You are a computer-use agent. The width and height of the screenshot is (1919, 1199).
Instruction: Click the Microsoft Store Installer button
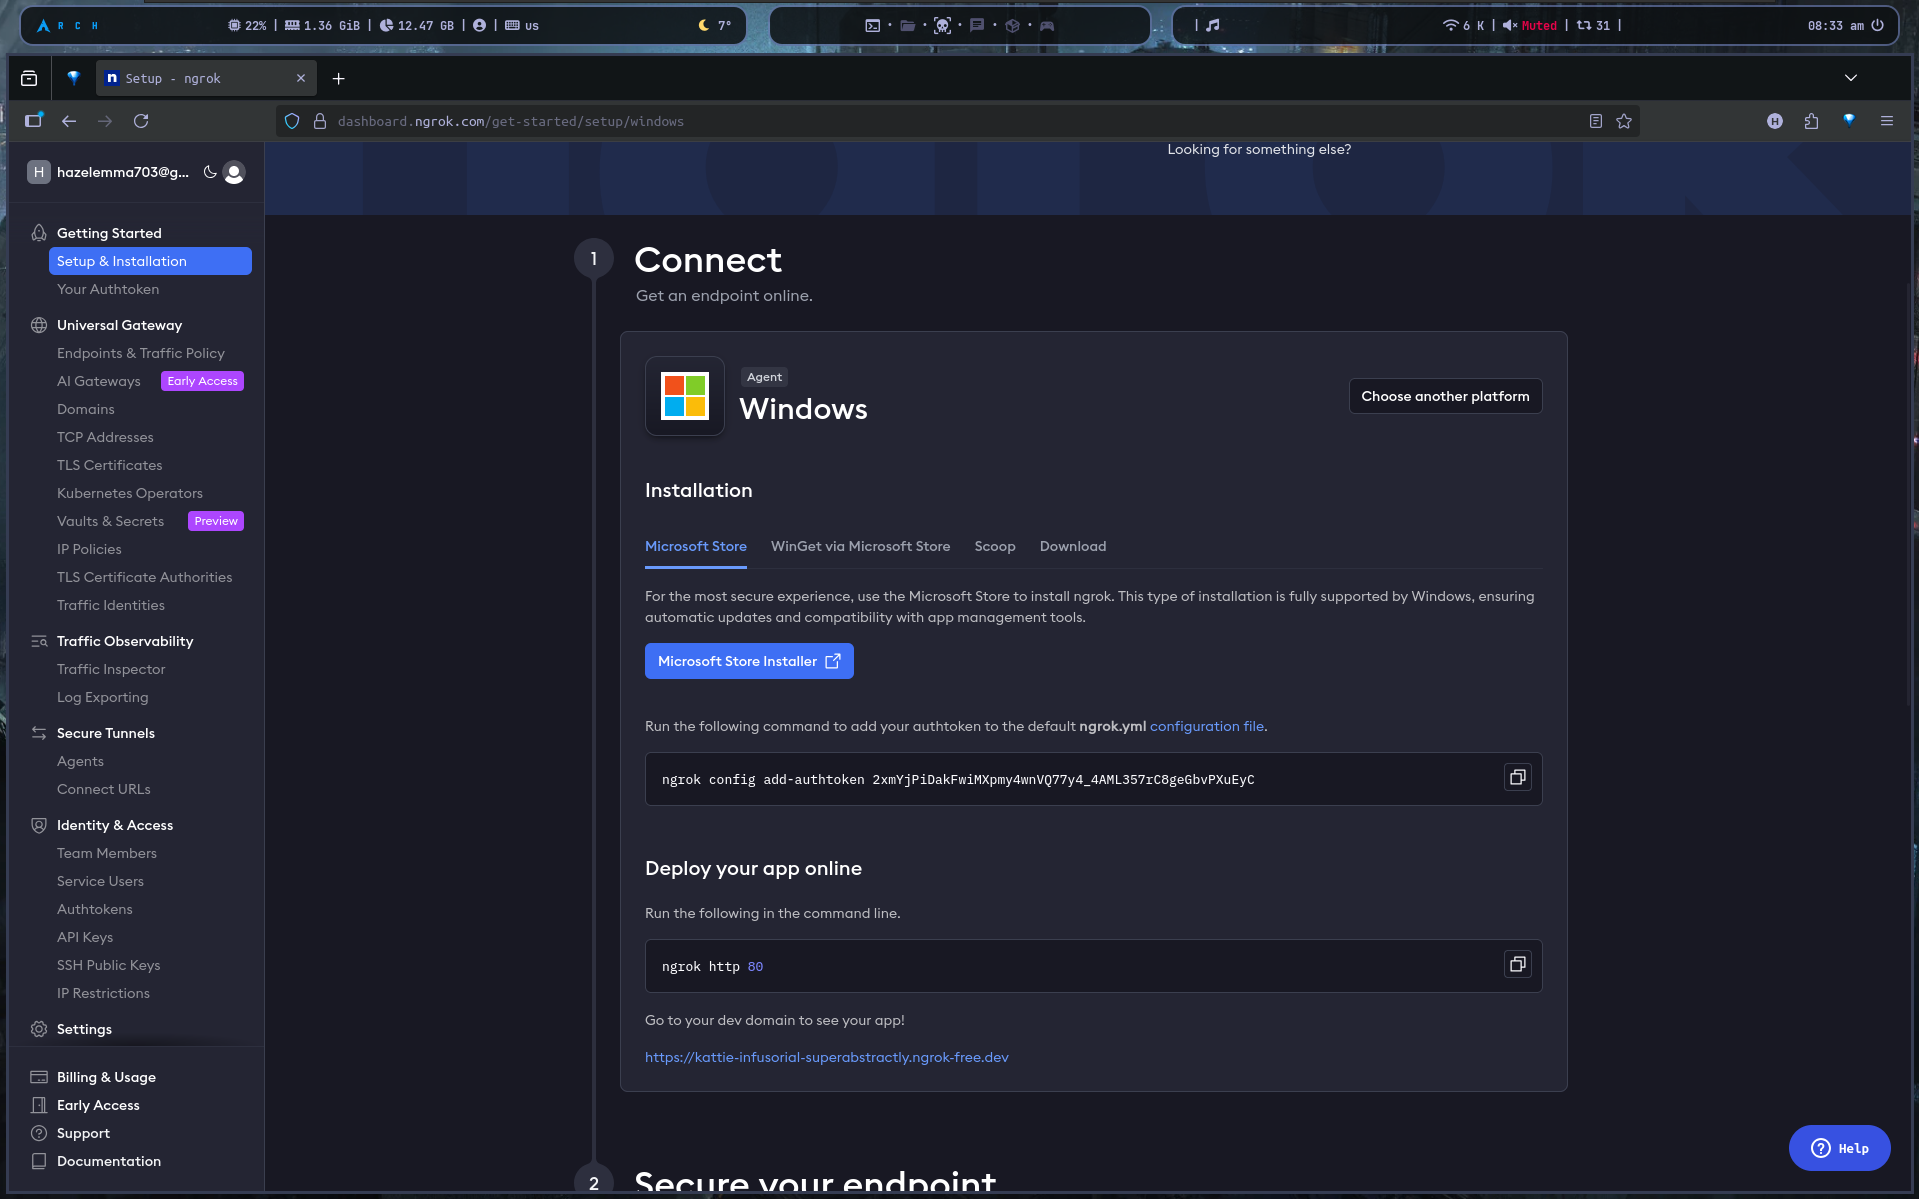pos(749,661)
